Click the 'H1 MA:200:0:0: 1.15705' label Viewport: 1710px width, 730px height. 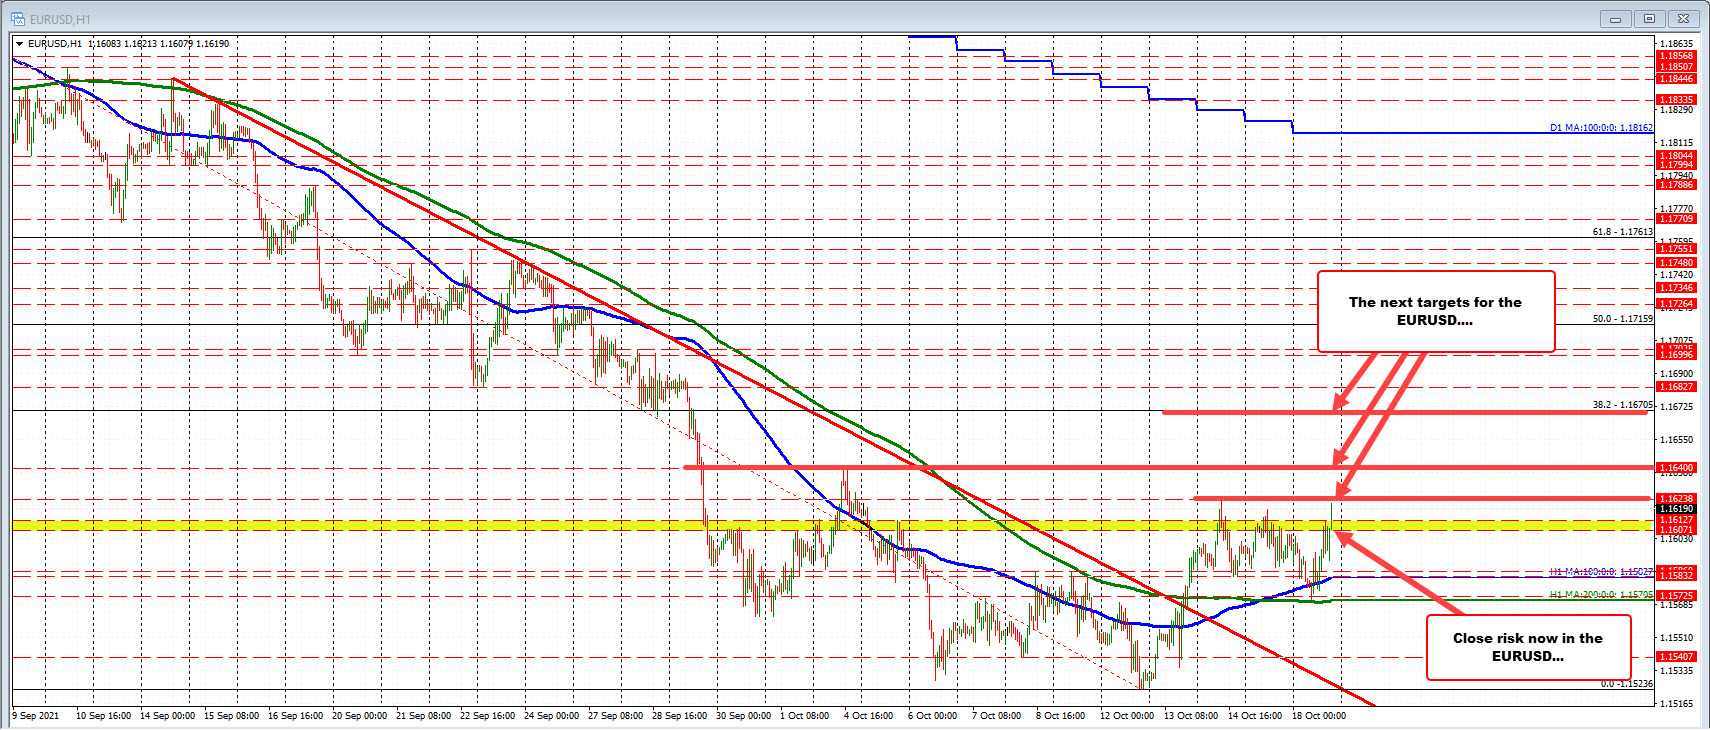click(x=1601, y=594)
